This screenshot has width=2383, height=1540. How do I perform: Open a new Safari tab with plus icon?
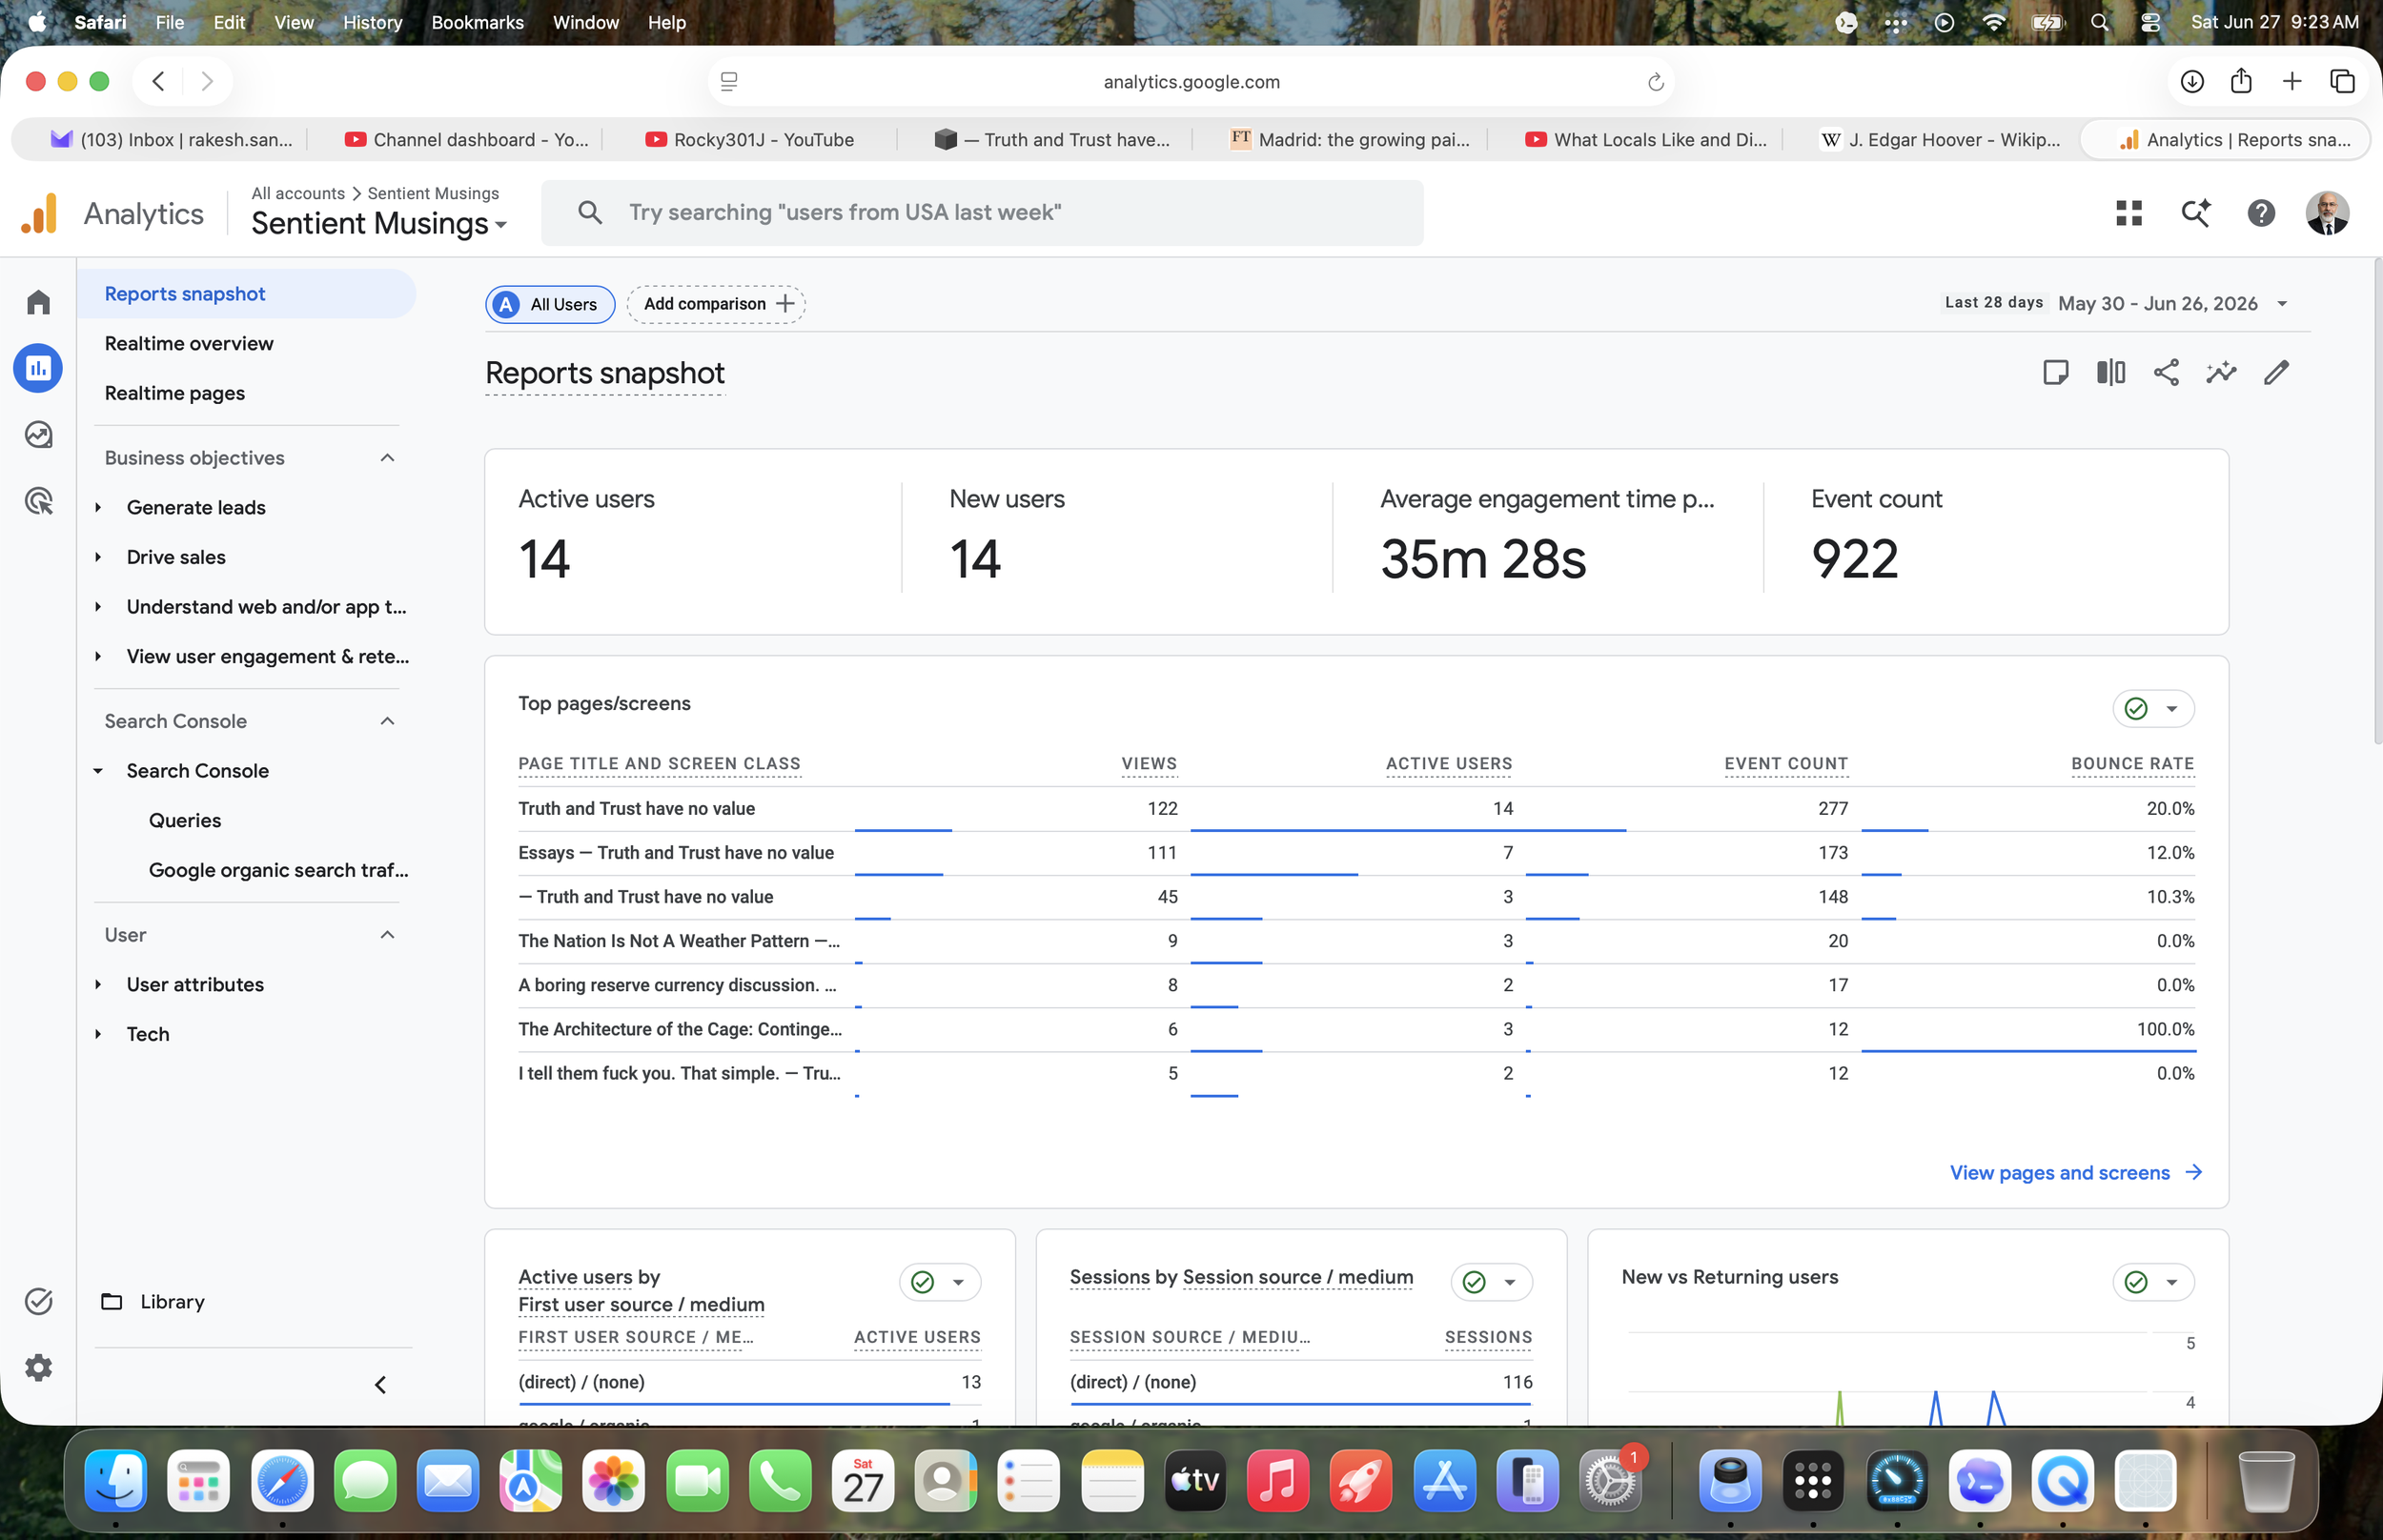[x=2292, y=81]
